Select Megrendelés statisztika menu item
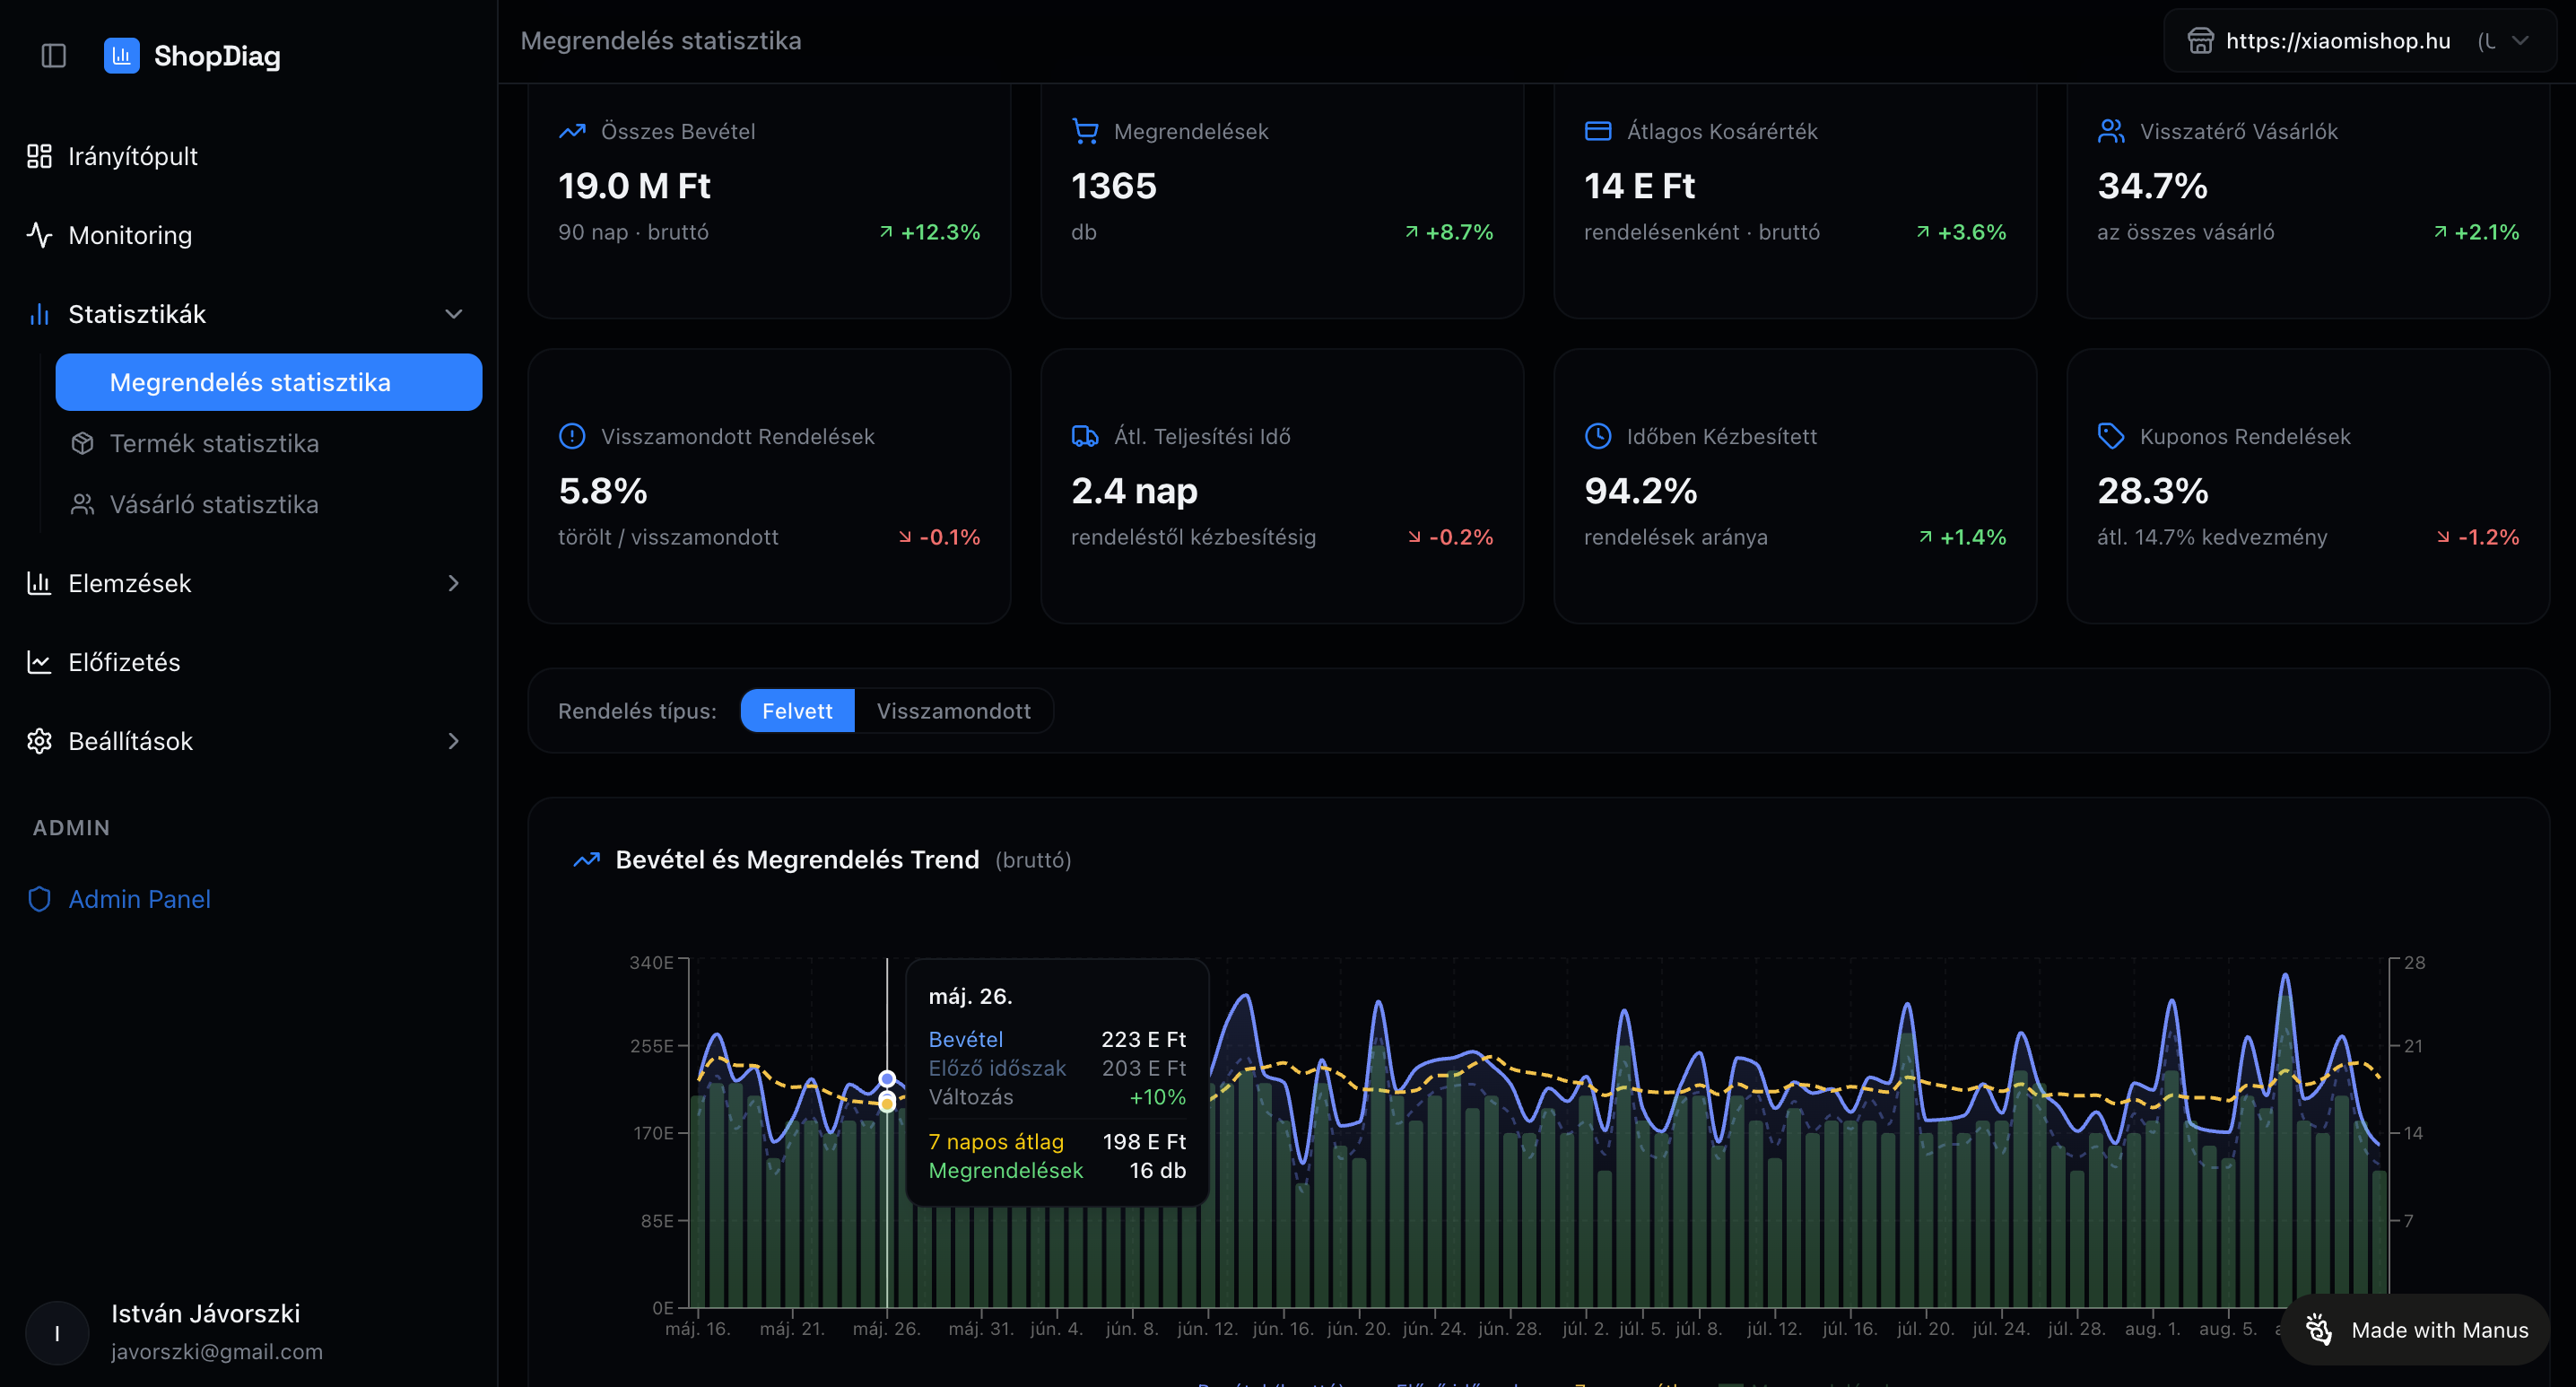The width and height of the screenshot is (2576, 1387). 269,382
